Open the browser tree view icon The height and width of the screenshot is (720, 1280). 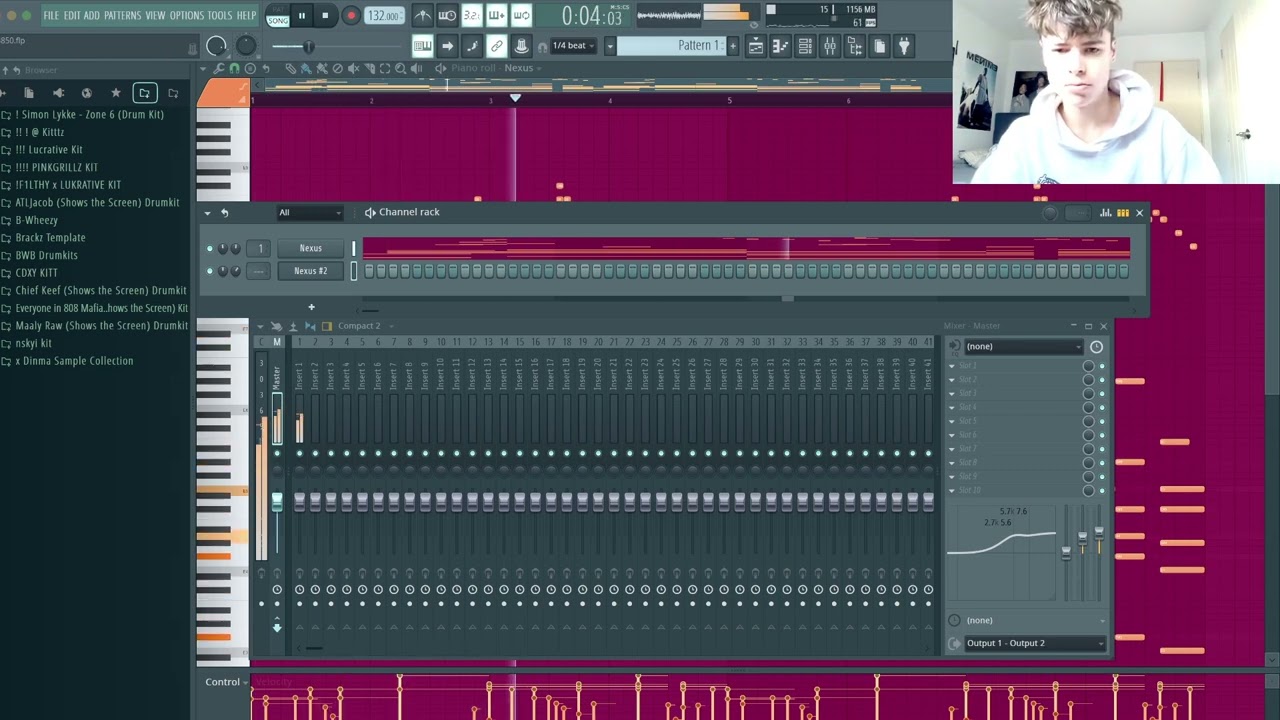click(x=854, y=46)
